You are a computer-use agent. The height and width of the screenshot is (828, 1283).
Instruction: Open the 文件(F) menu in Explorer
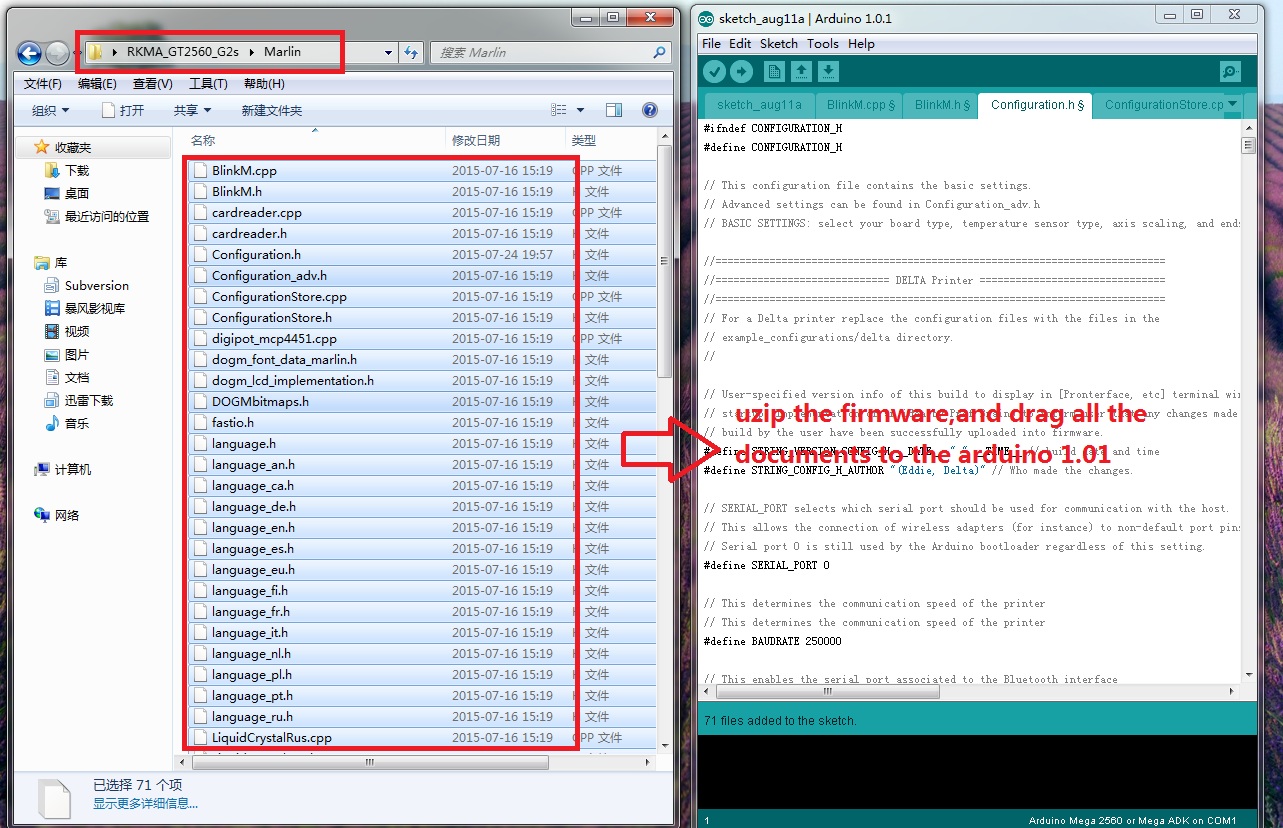point(43,84)
